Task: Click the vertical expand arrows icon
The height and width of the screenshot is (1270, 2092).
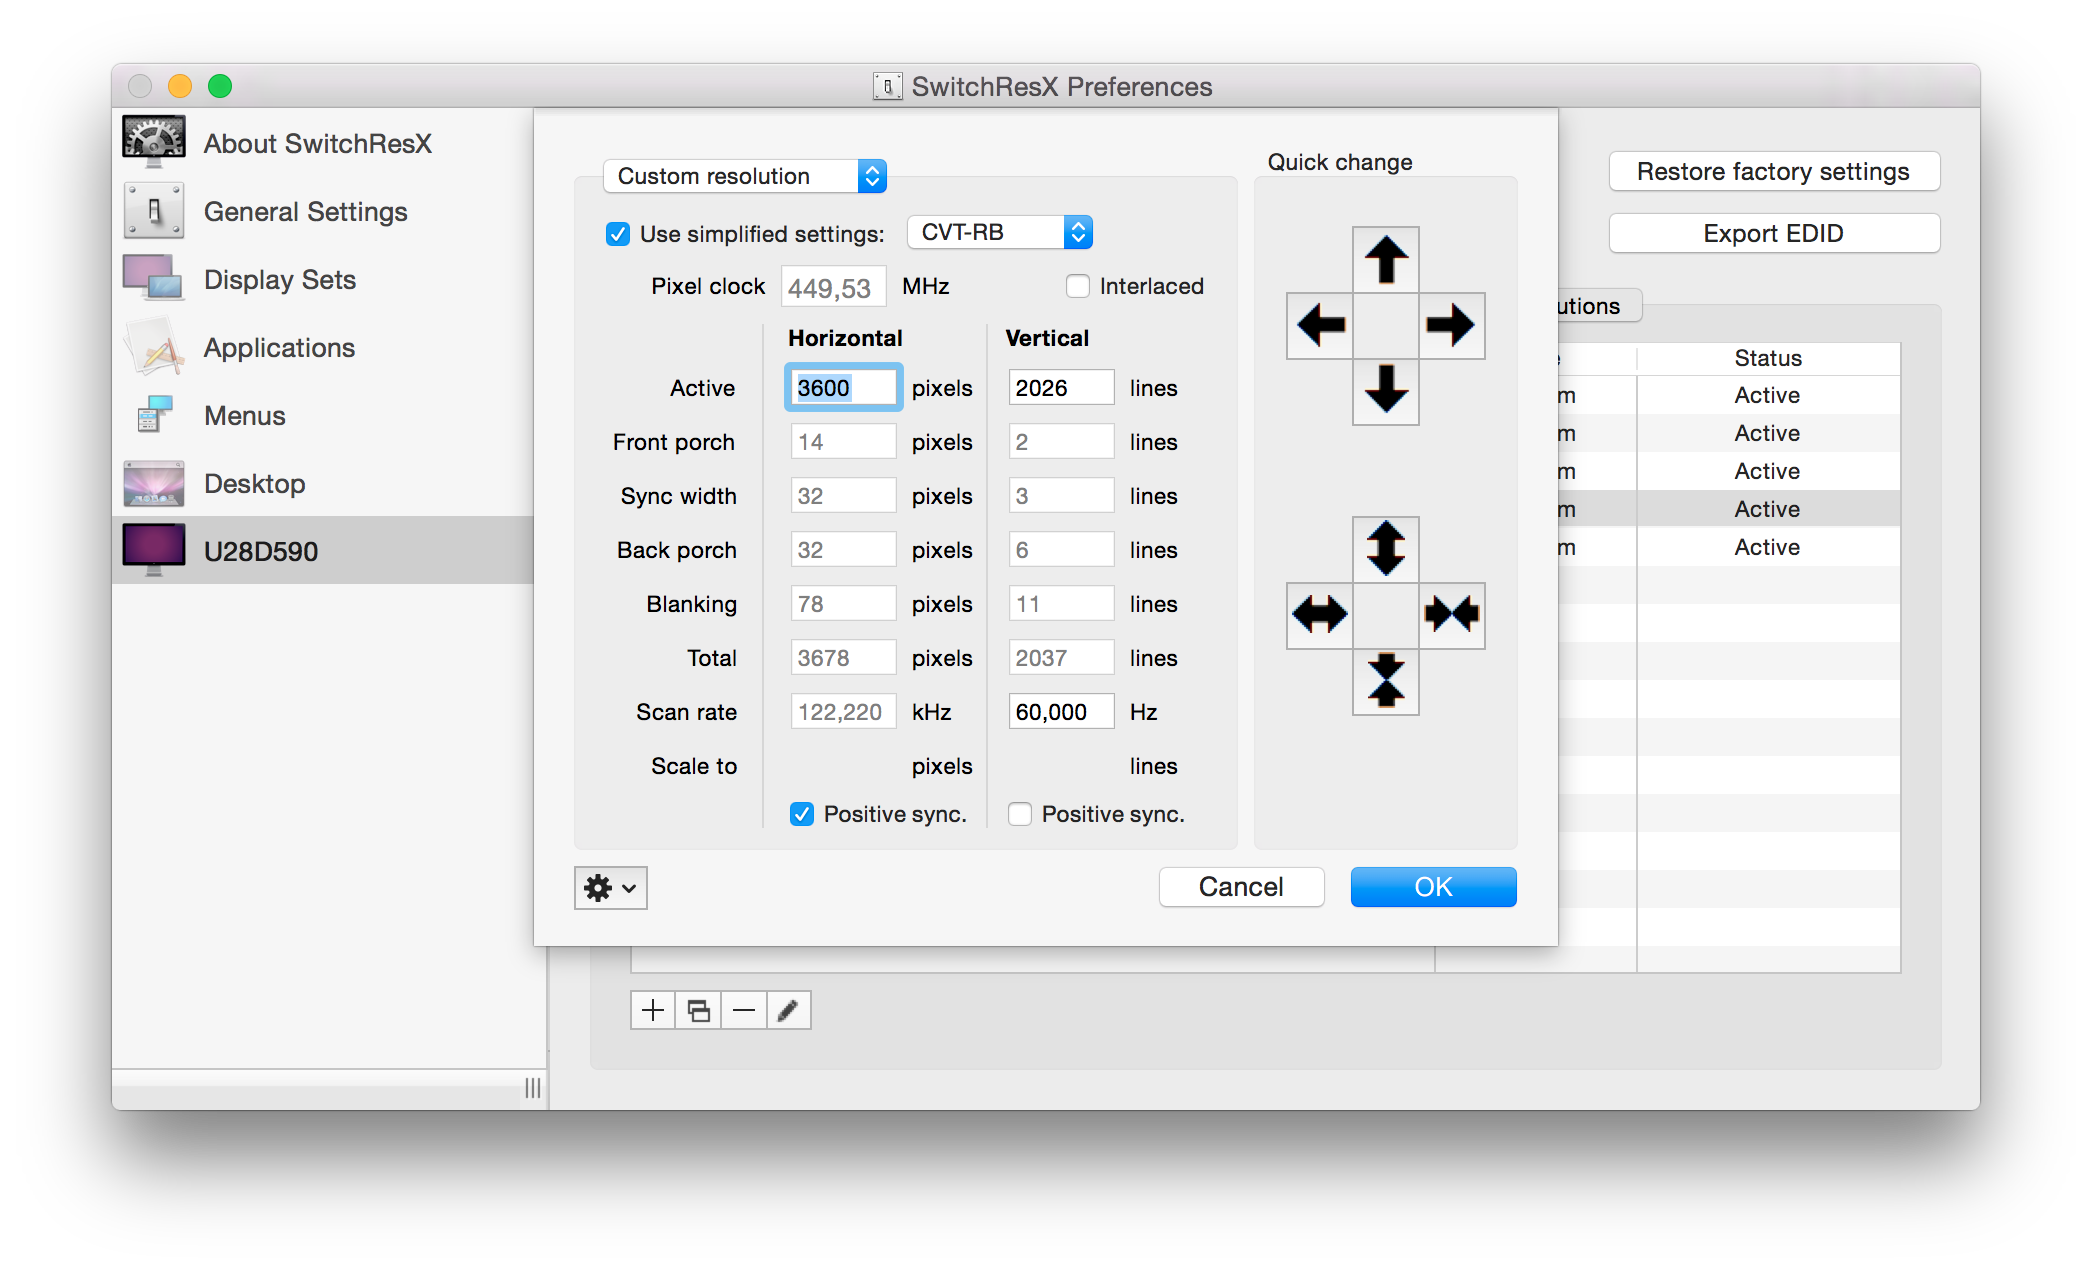Action: pyautogui.click(x=1385, y=549)
